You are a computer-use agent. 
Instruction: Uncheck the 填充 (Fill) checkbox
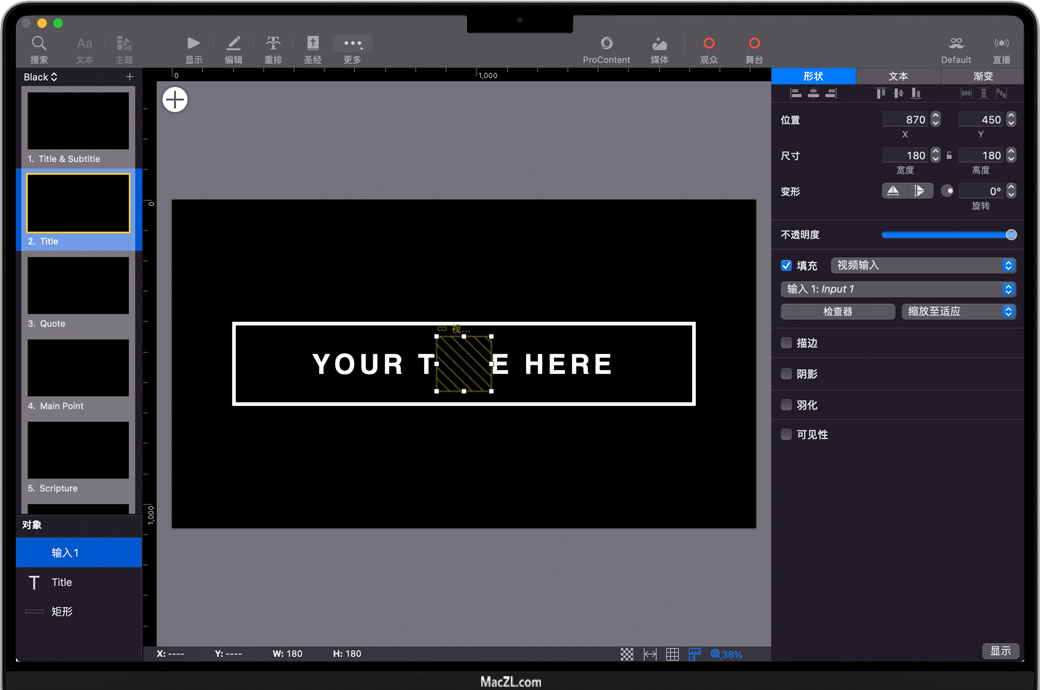pyautogui.click(x=786, y=266)
